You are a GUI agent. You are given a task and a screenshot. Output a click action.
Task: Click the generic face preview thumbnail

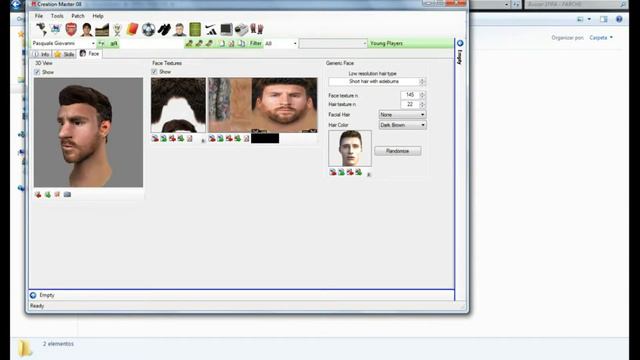click(350, 149)
